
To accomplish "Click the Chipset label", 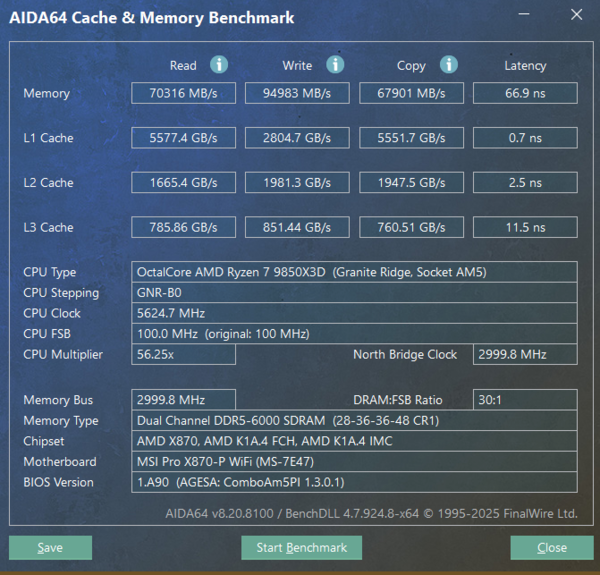I will point(44,441).
